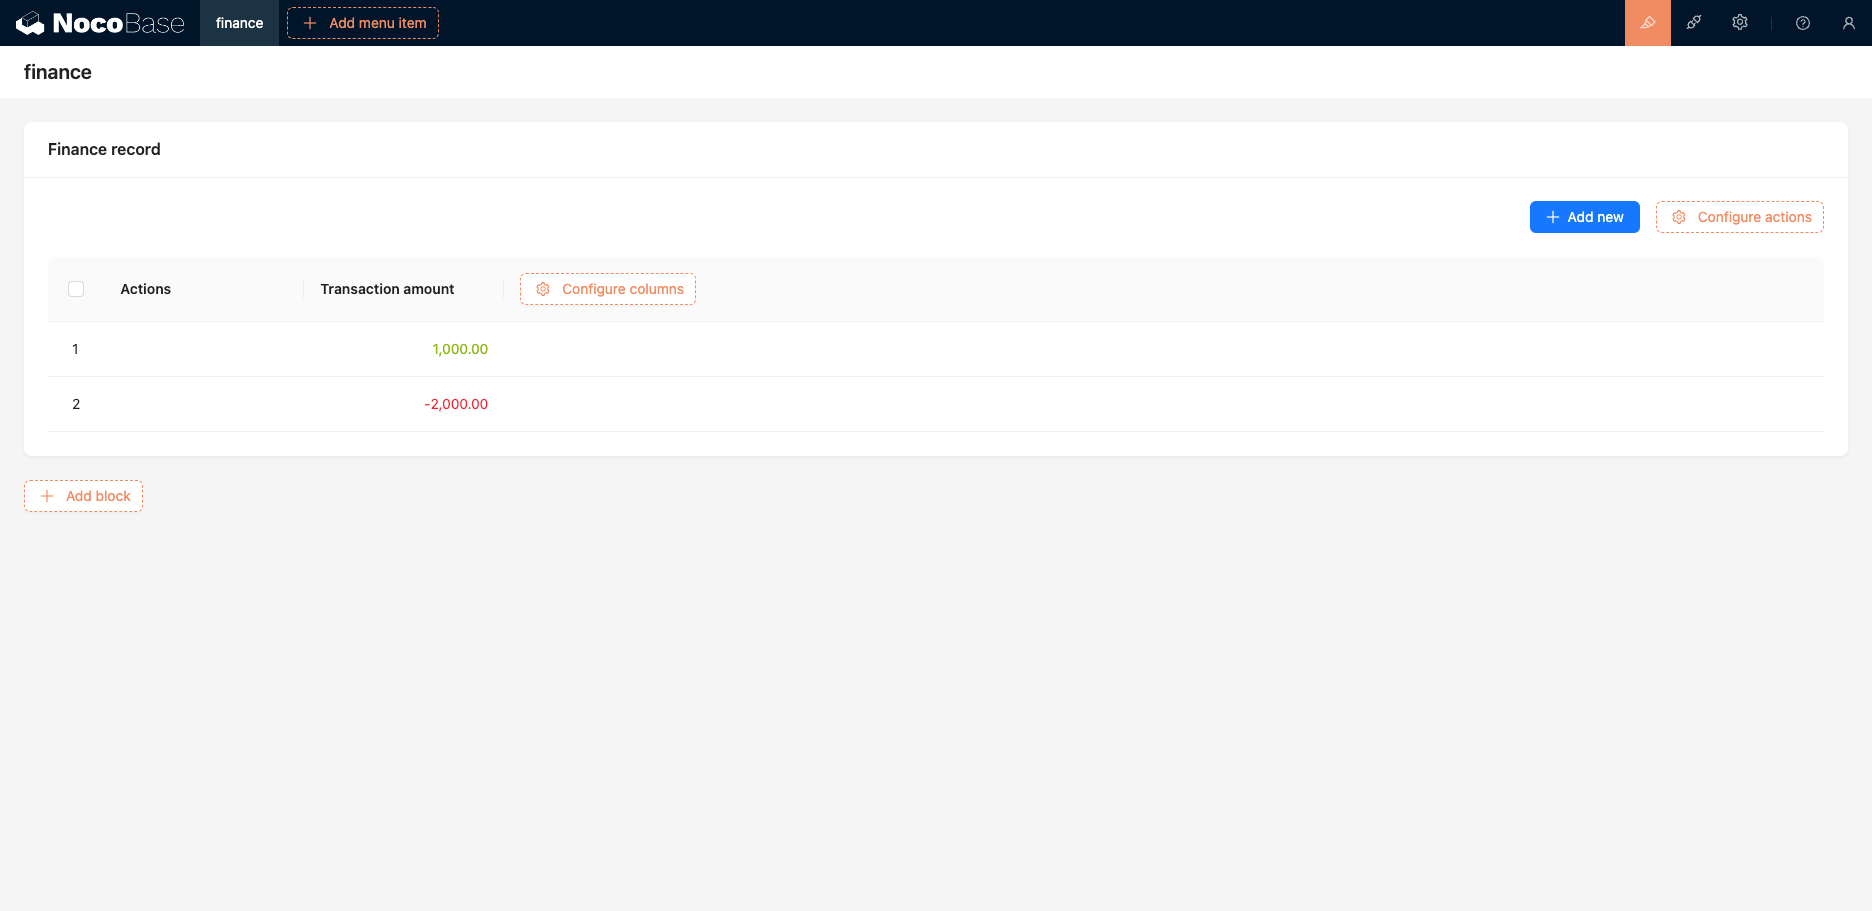Click the help question mark icon

[1803, 22]
